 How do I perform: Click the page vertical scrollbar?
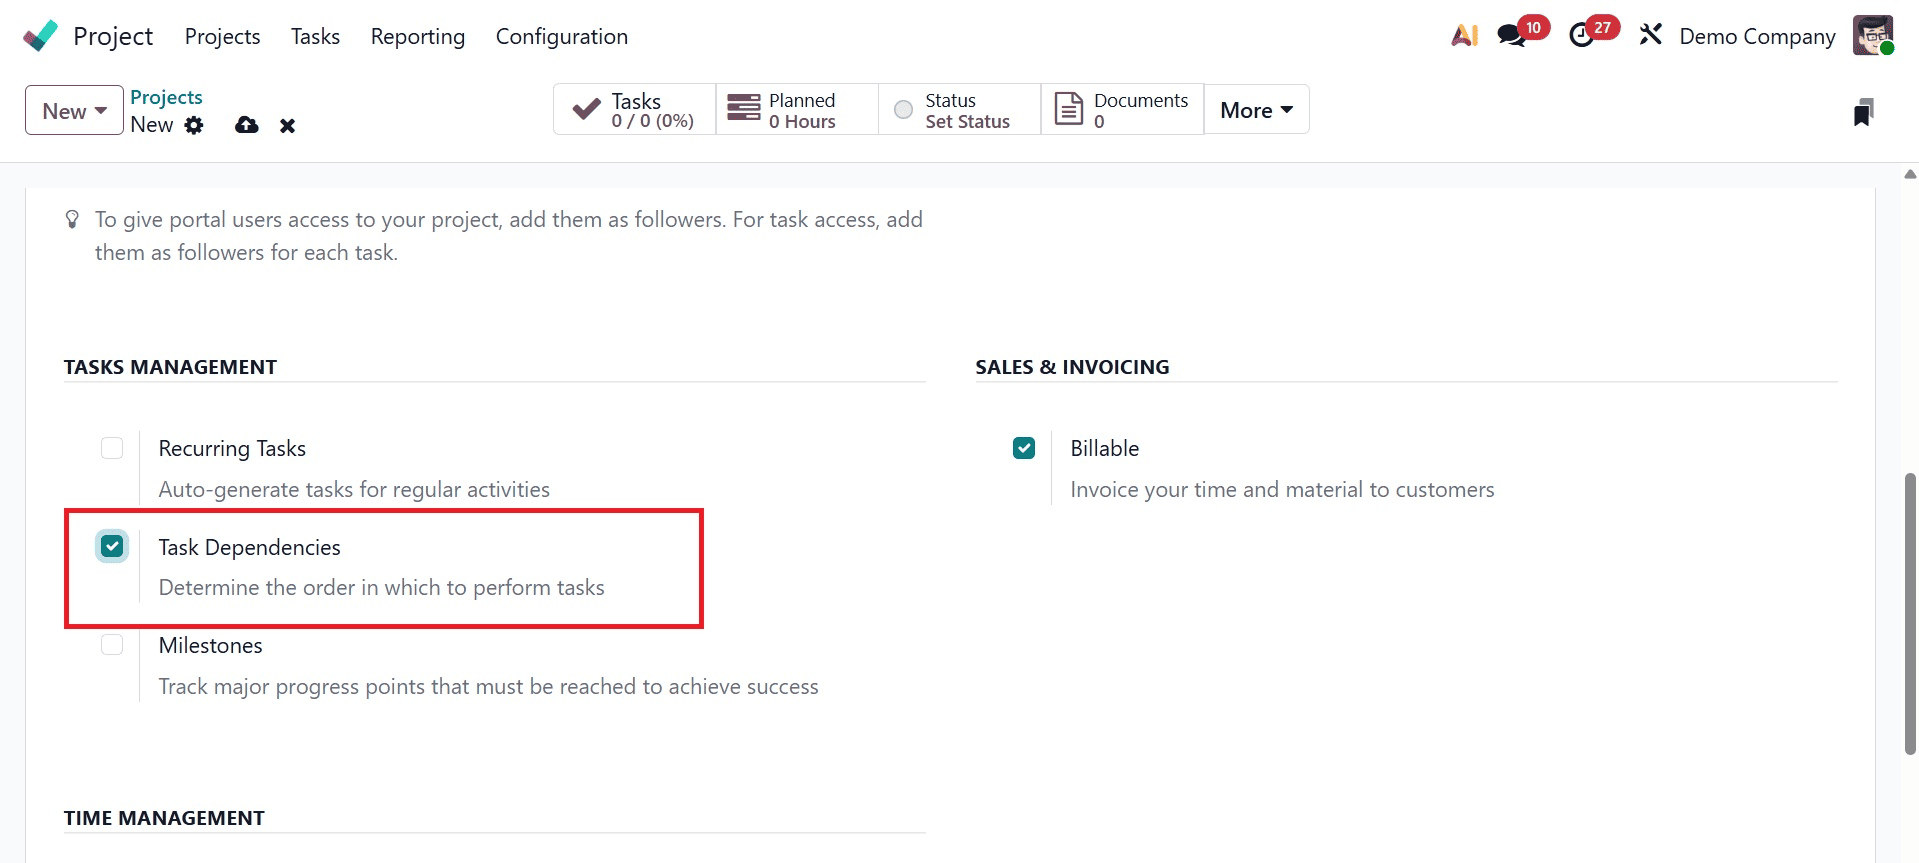pyautogui.click(x=1910, y=613)
